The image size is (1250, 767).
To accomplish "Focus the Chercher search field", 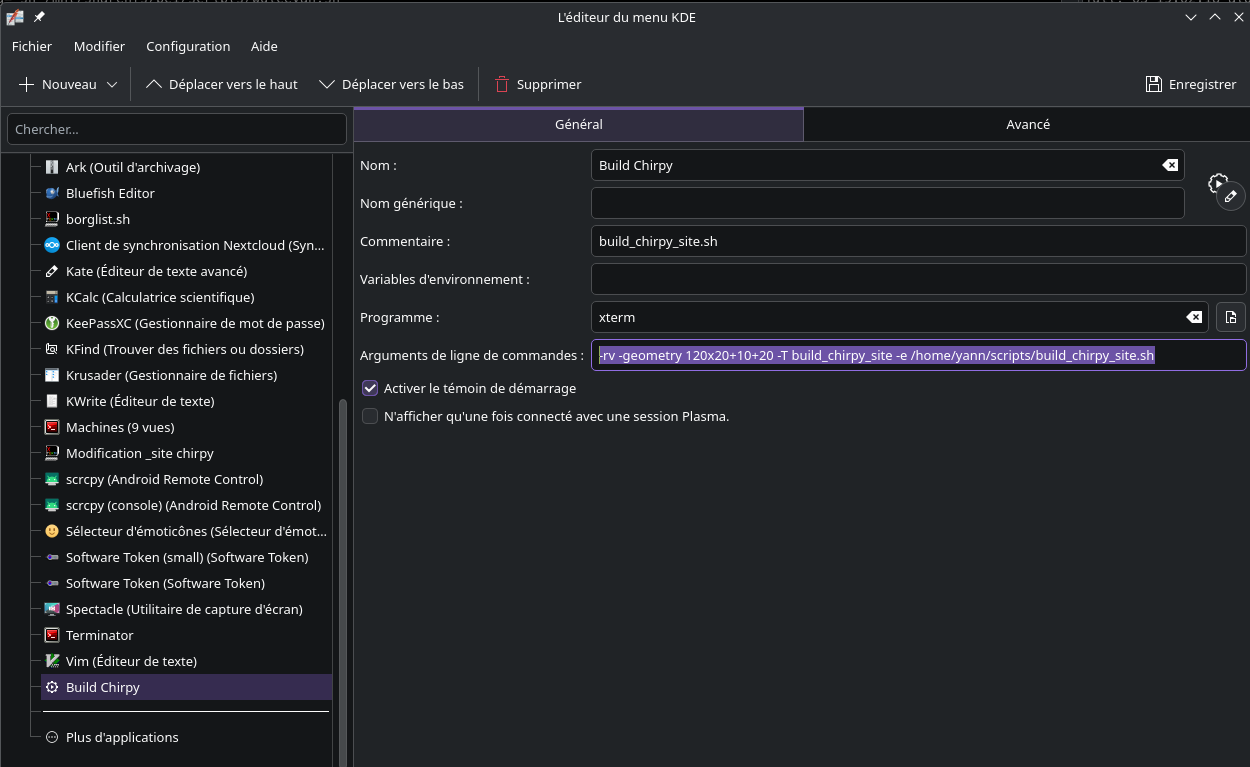I will click(177, 129).
